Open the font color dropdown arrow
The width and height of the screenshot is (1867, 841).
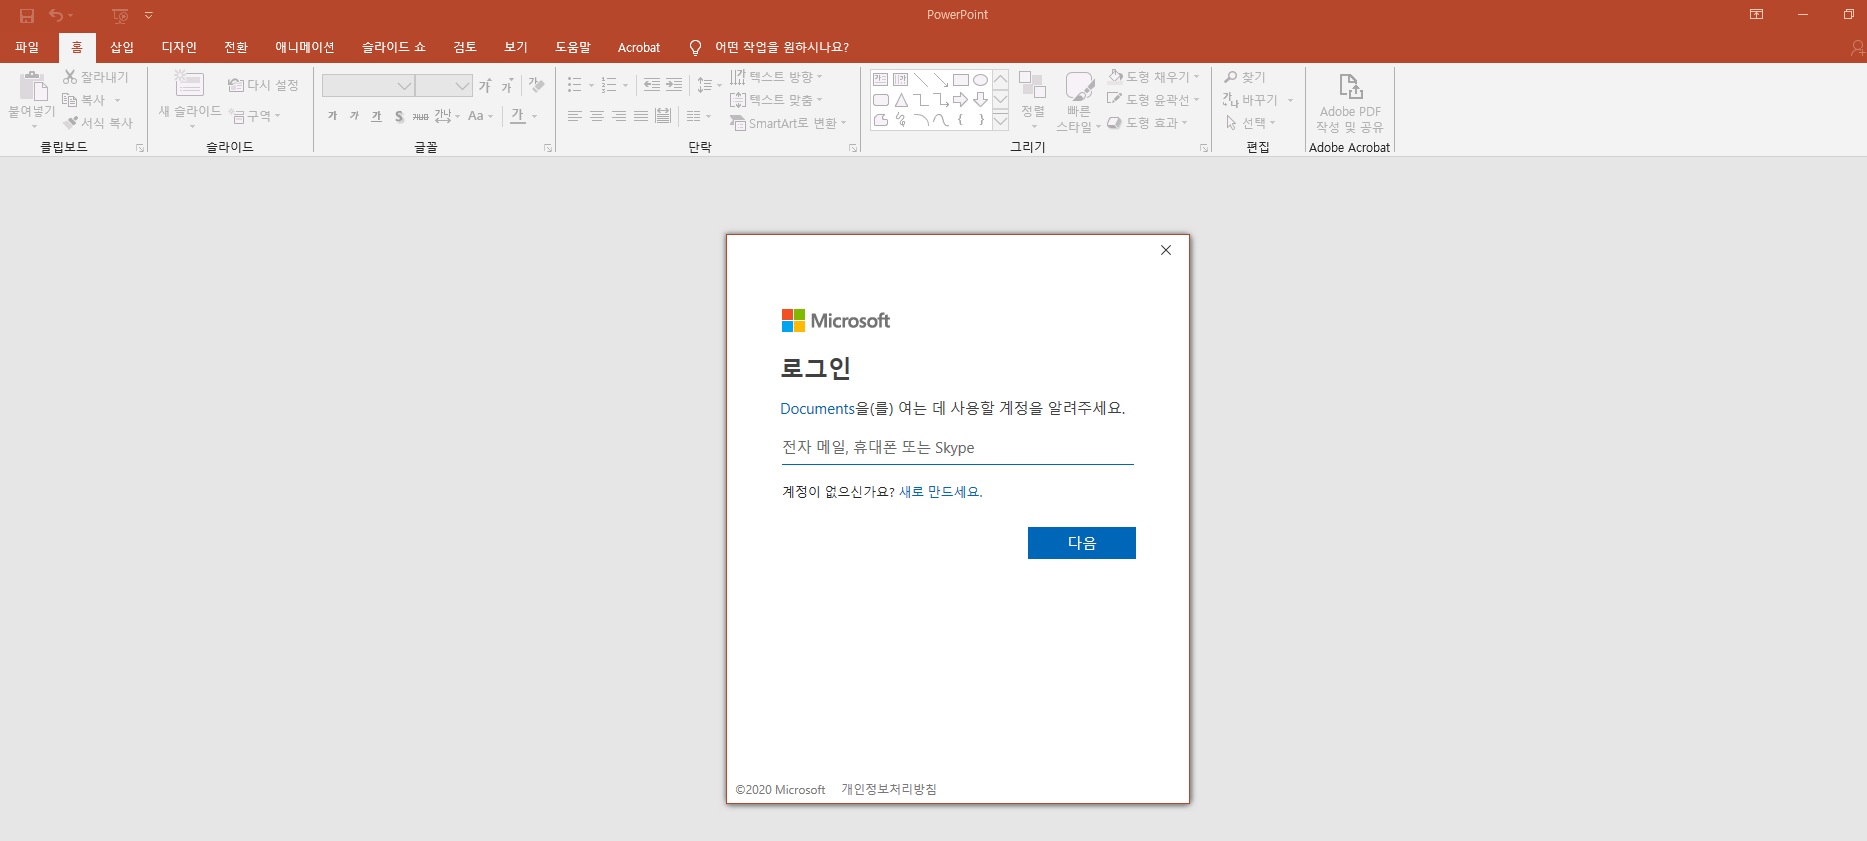pyautogui.click(x=535, y=116)
